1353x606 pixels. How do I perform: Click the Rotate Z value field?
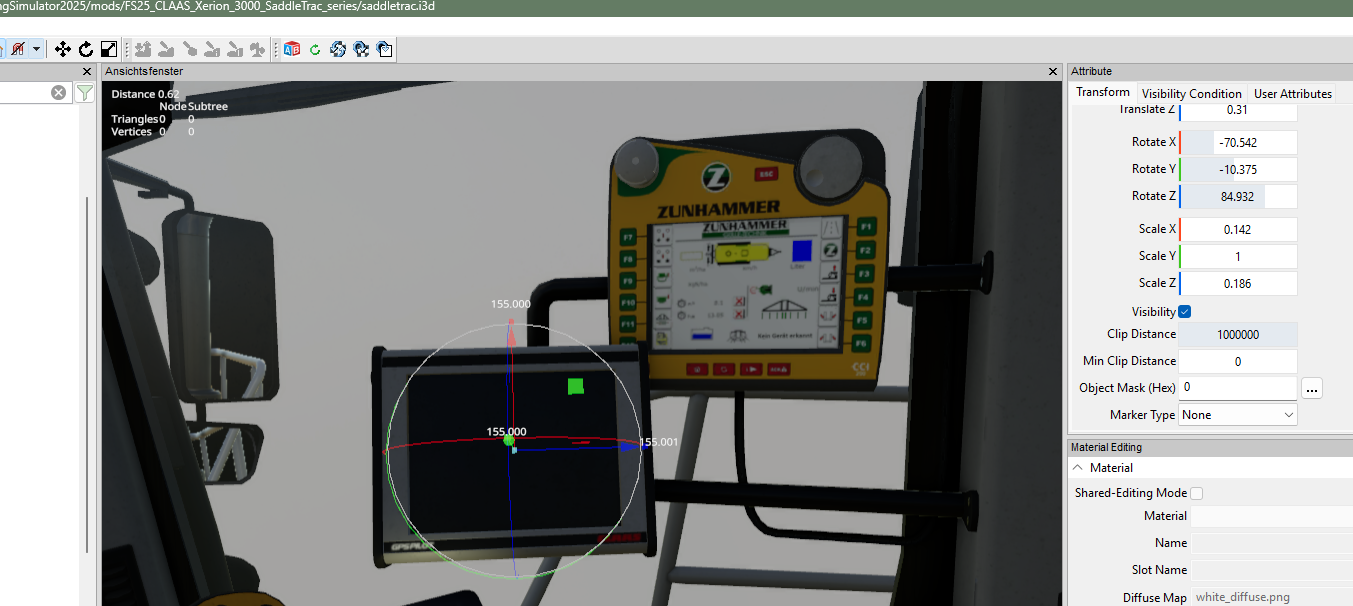1238,197
